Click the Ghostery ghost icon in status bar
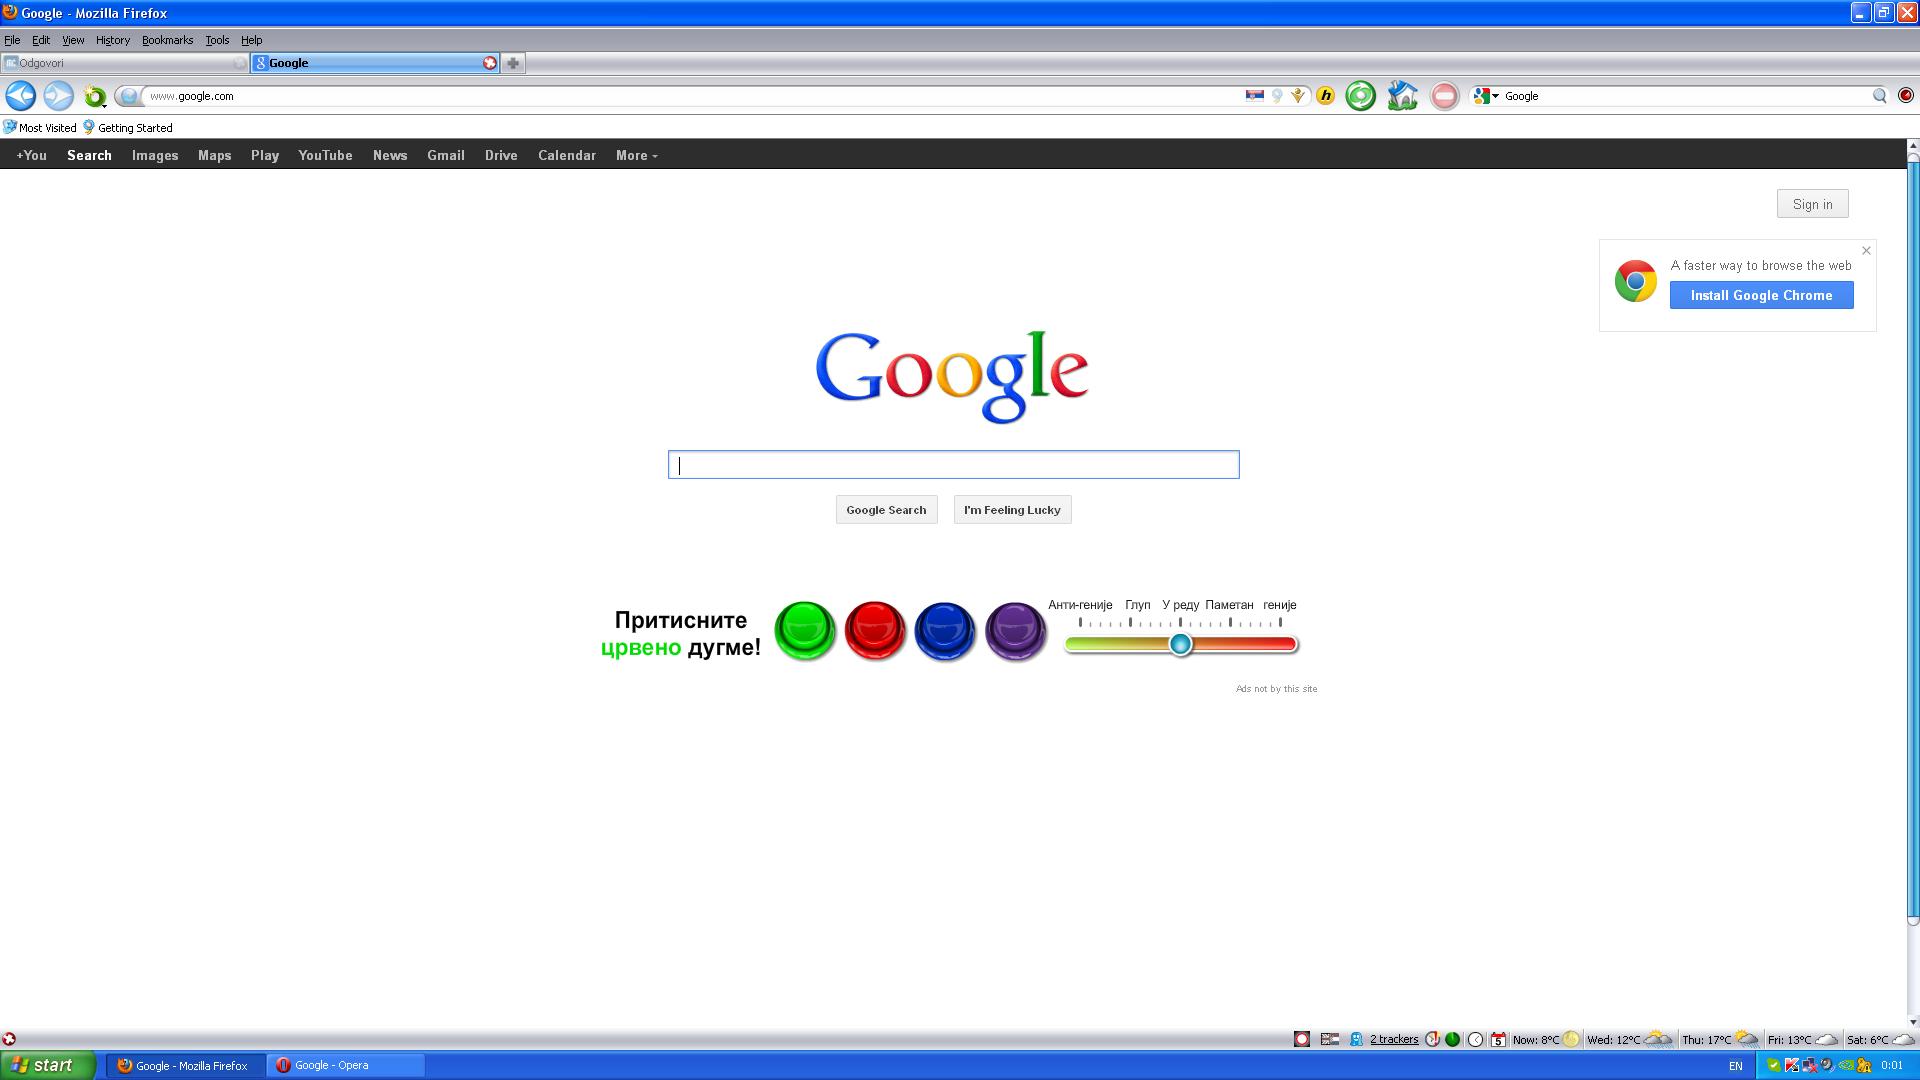Viewport: 1920px width, 1080px height. point(1356,1039)
